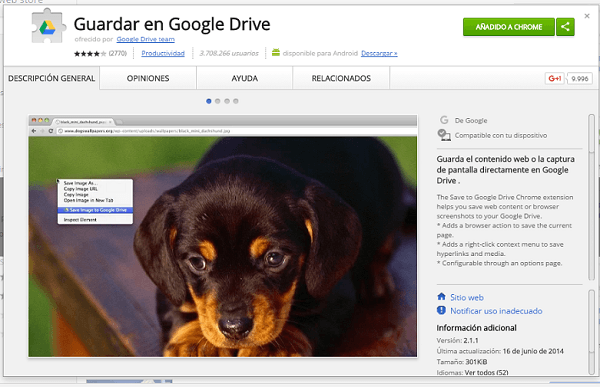This screenshot has width=600, height=387.
Task: Click the Guardar en Google Drive title
Action: pyautogui.click(x=172, y=24)
